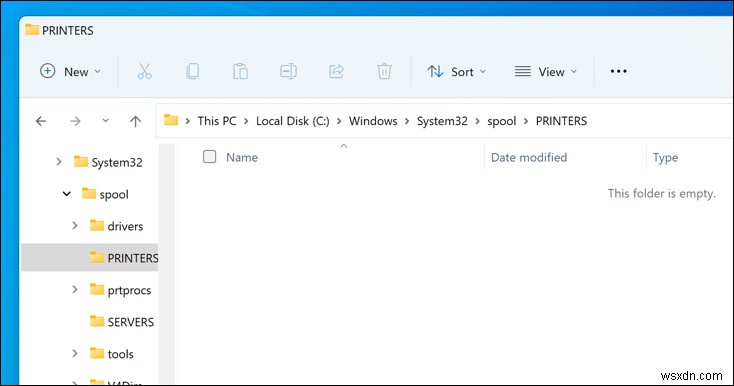
Task: Select drivers folder in navigation pane
Action: pyautogui.click(x=117, y=226)
